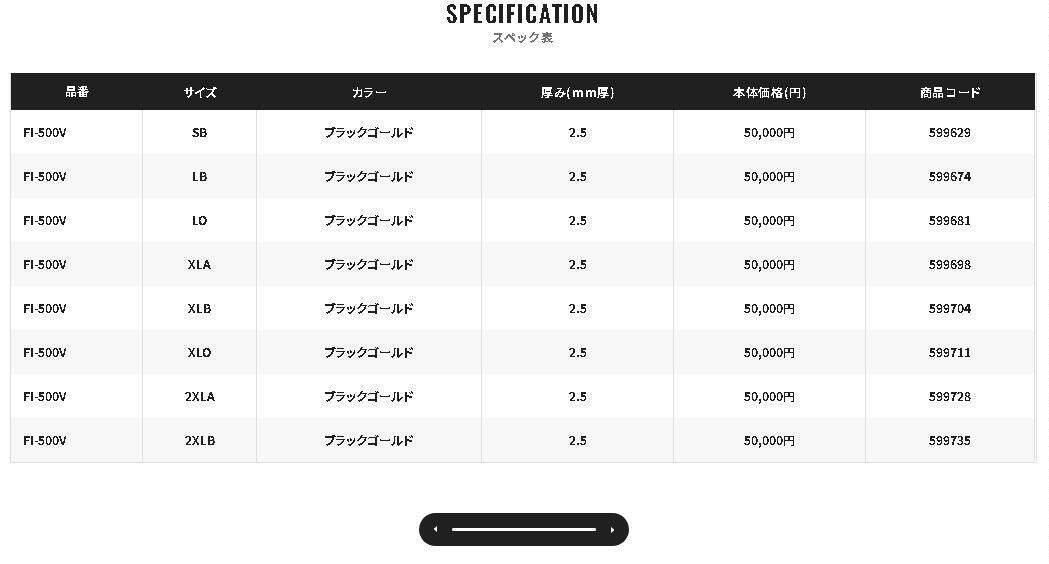Click the 品番 column header
The width and height of the screenshot is (1049, 564).
click(x=77, y=92)
